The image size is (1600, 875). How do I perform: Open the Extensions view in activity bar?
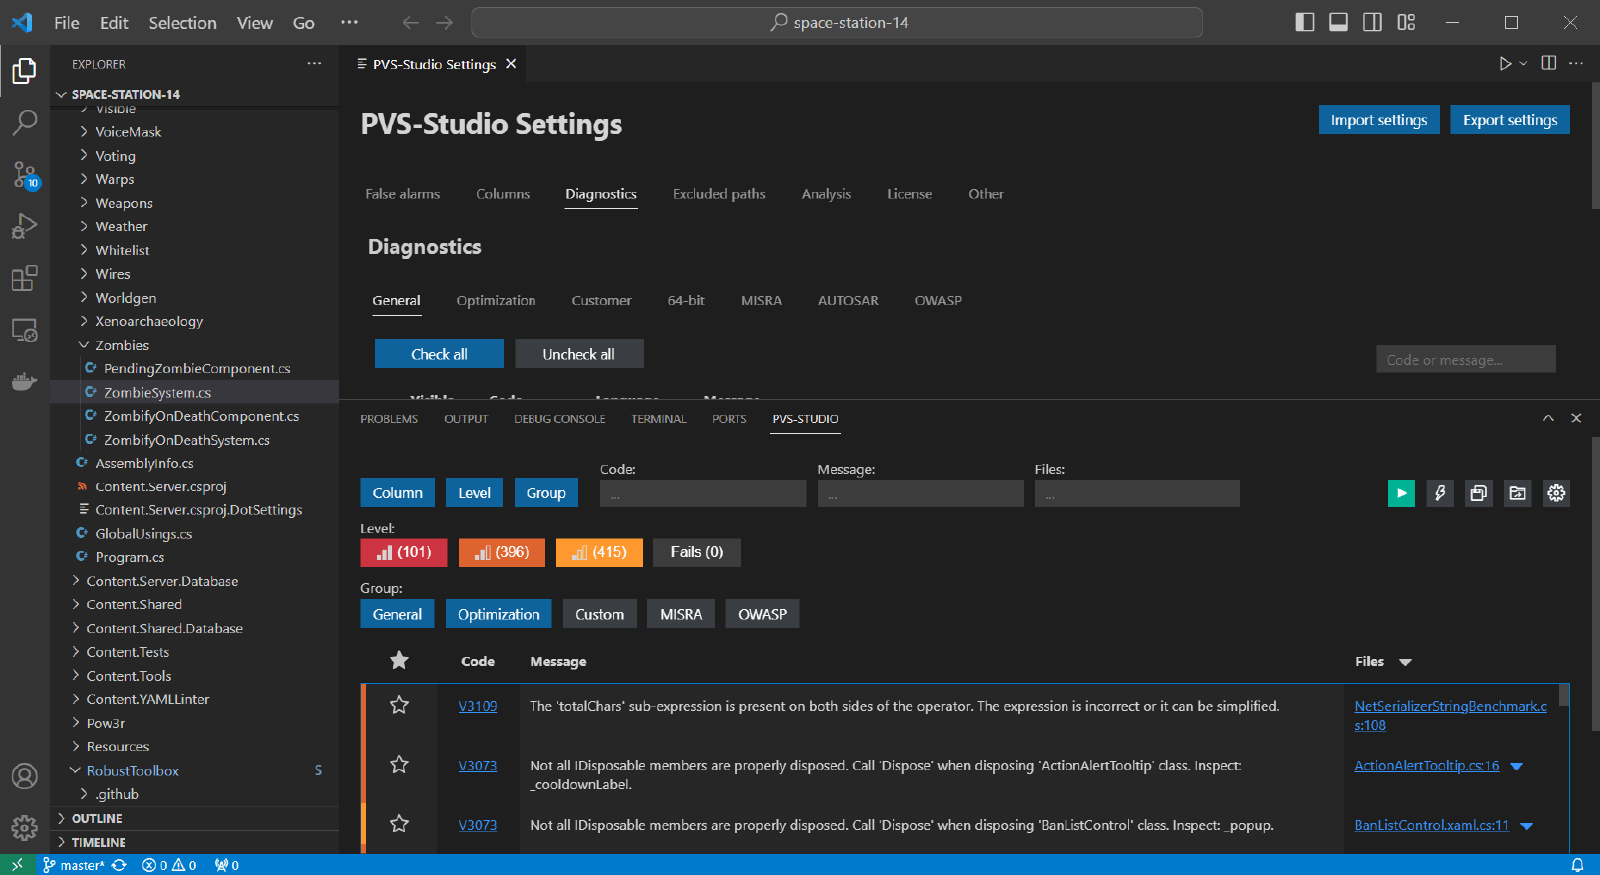coord(25,278)
